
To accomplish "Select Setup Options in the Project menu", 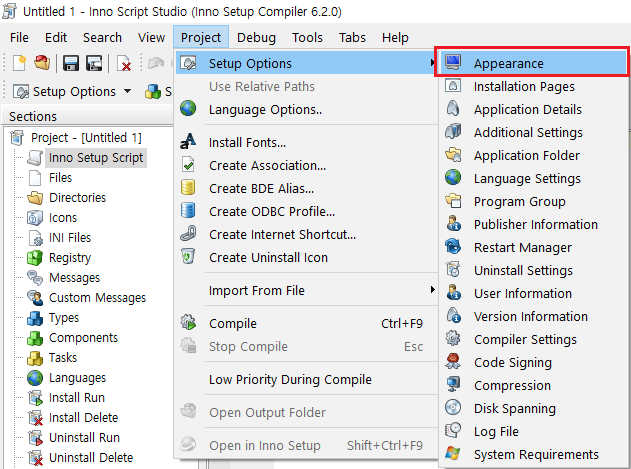I will 307,63.
